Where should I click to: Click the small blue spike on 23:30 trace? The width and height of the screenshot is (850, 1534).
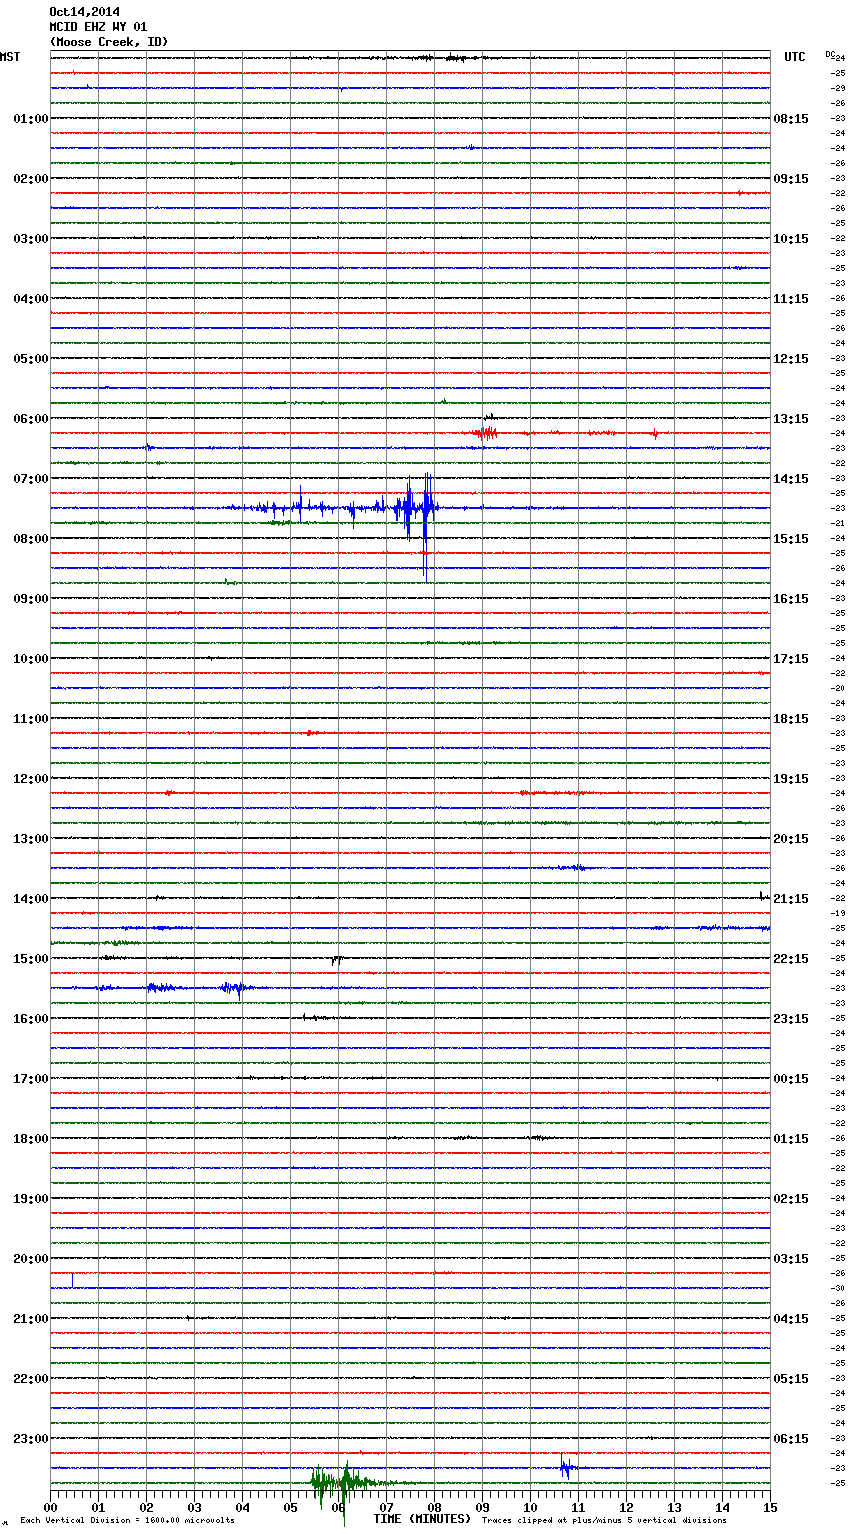coord(565,1467)
